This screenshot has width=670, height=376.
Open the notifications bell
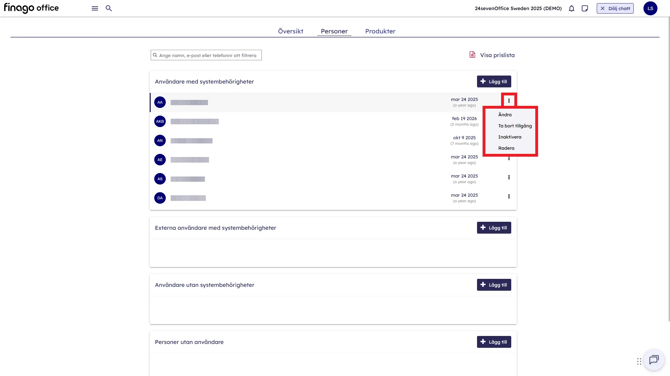pos(571,9)
